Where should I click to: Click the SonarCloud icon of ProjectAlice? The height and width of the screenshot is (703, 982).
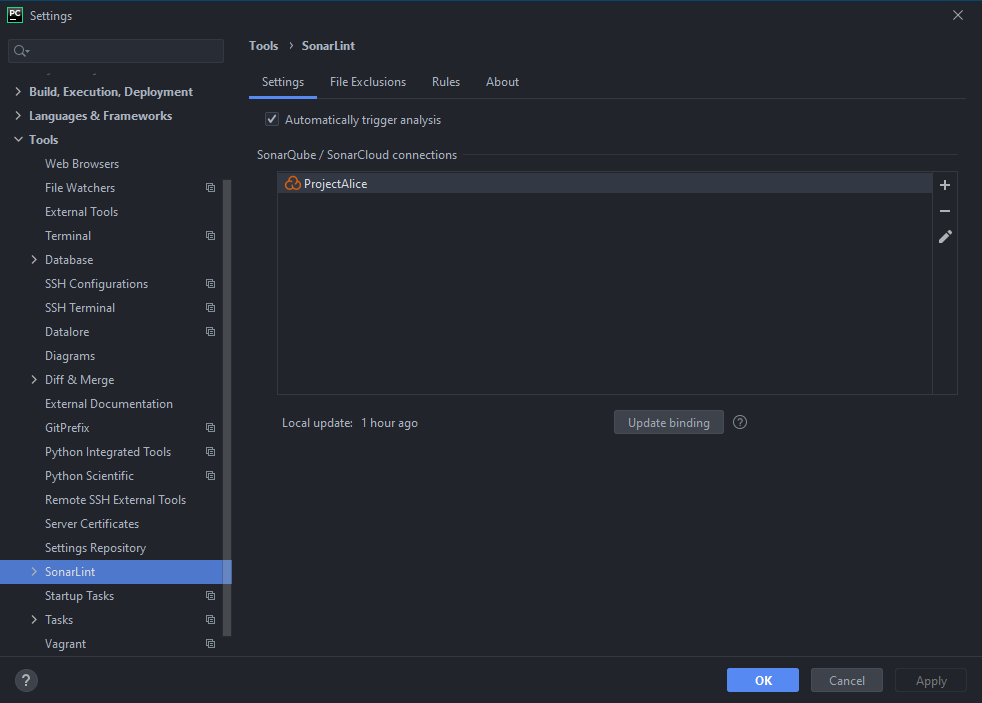[292, 183]
